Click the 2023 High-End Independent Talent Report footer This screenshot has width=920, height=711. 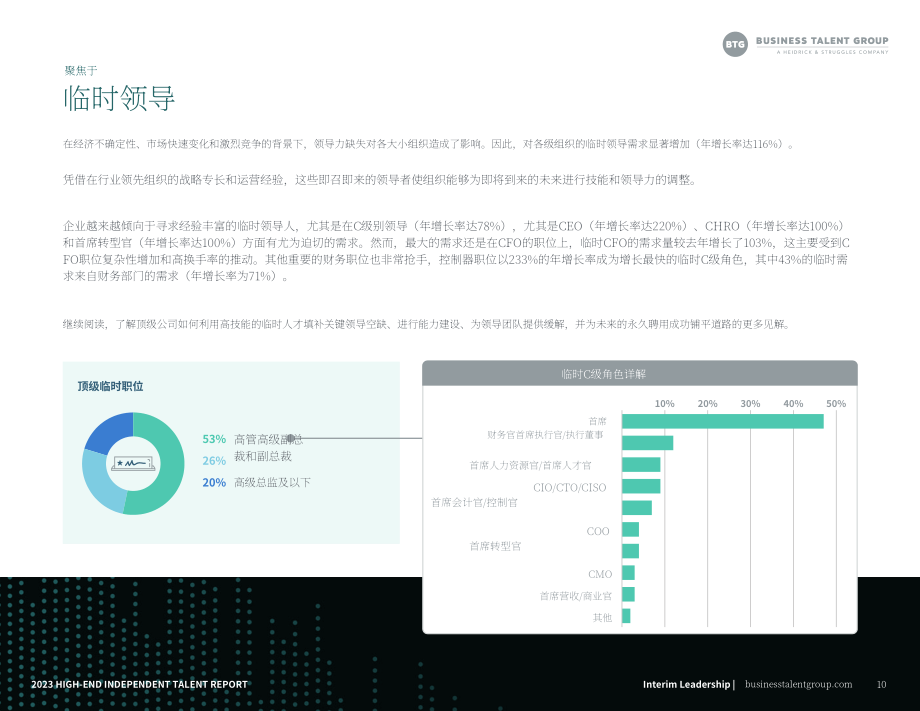[x=139, y=685]
